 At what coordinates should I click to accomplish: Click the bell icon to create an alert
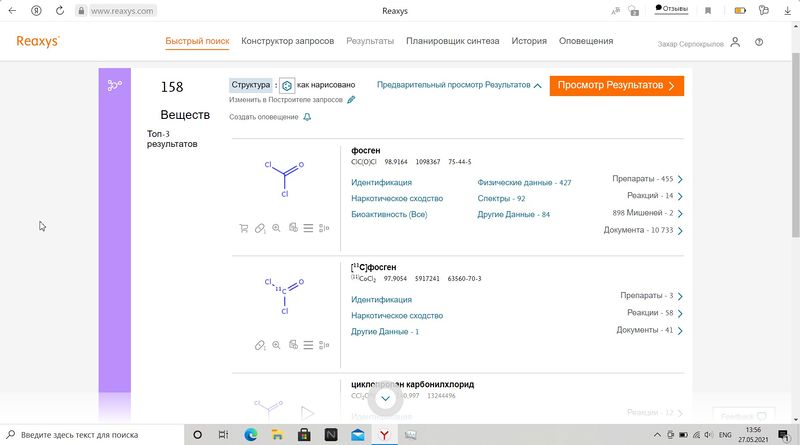pos(307,117)
